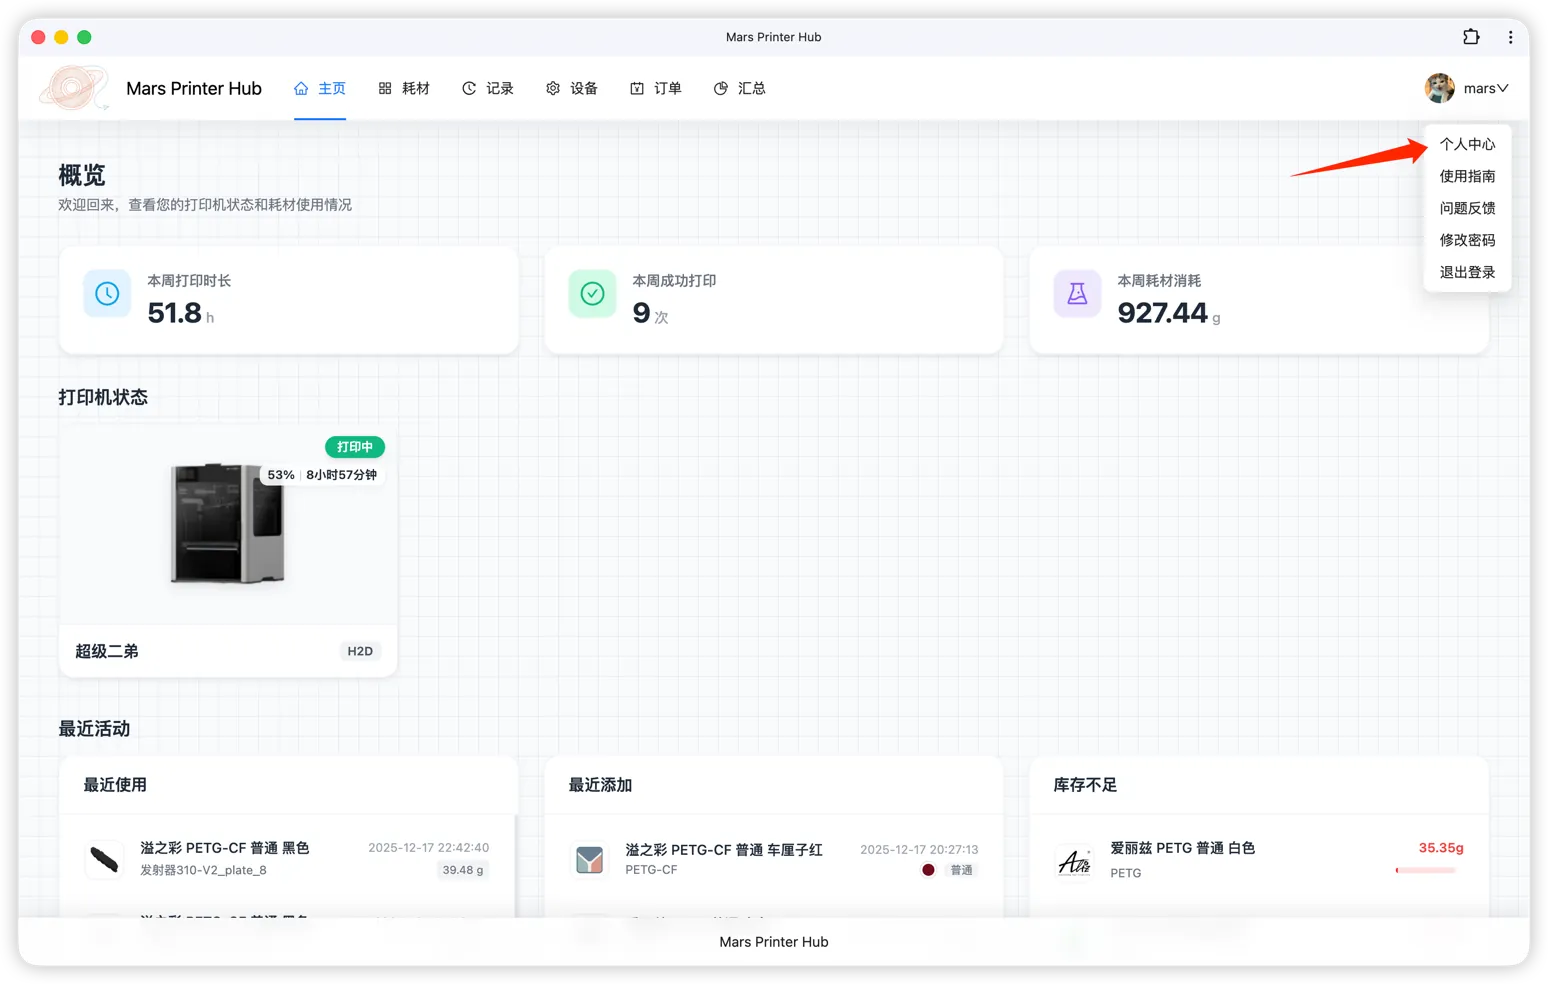Open the extensions puzzle icon in title bar

point(1471,37)
